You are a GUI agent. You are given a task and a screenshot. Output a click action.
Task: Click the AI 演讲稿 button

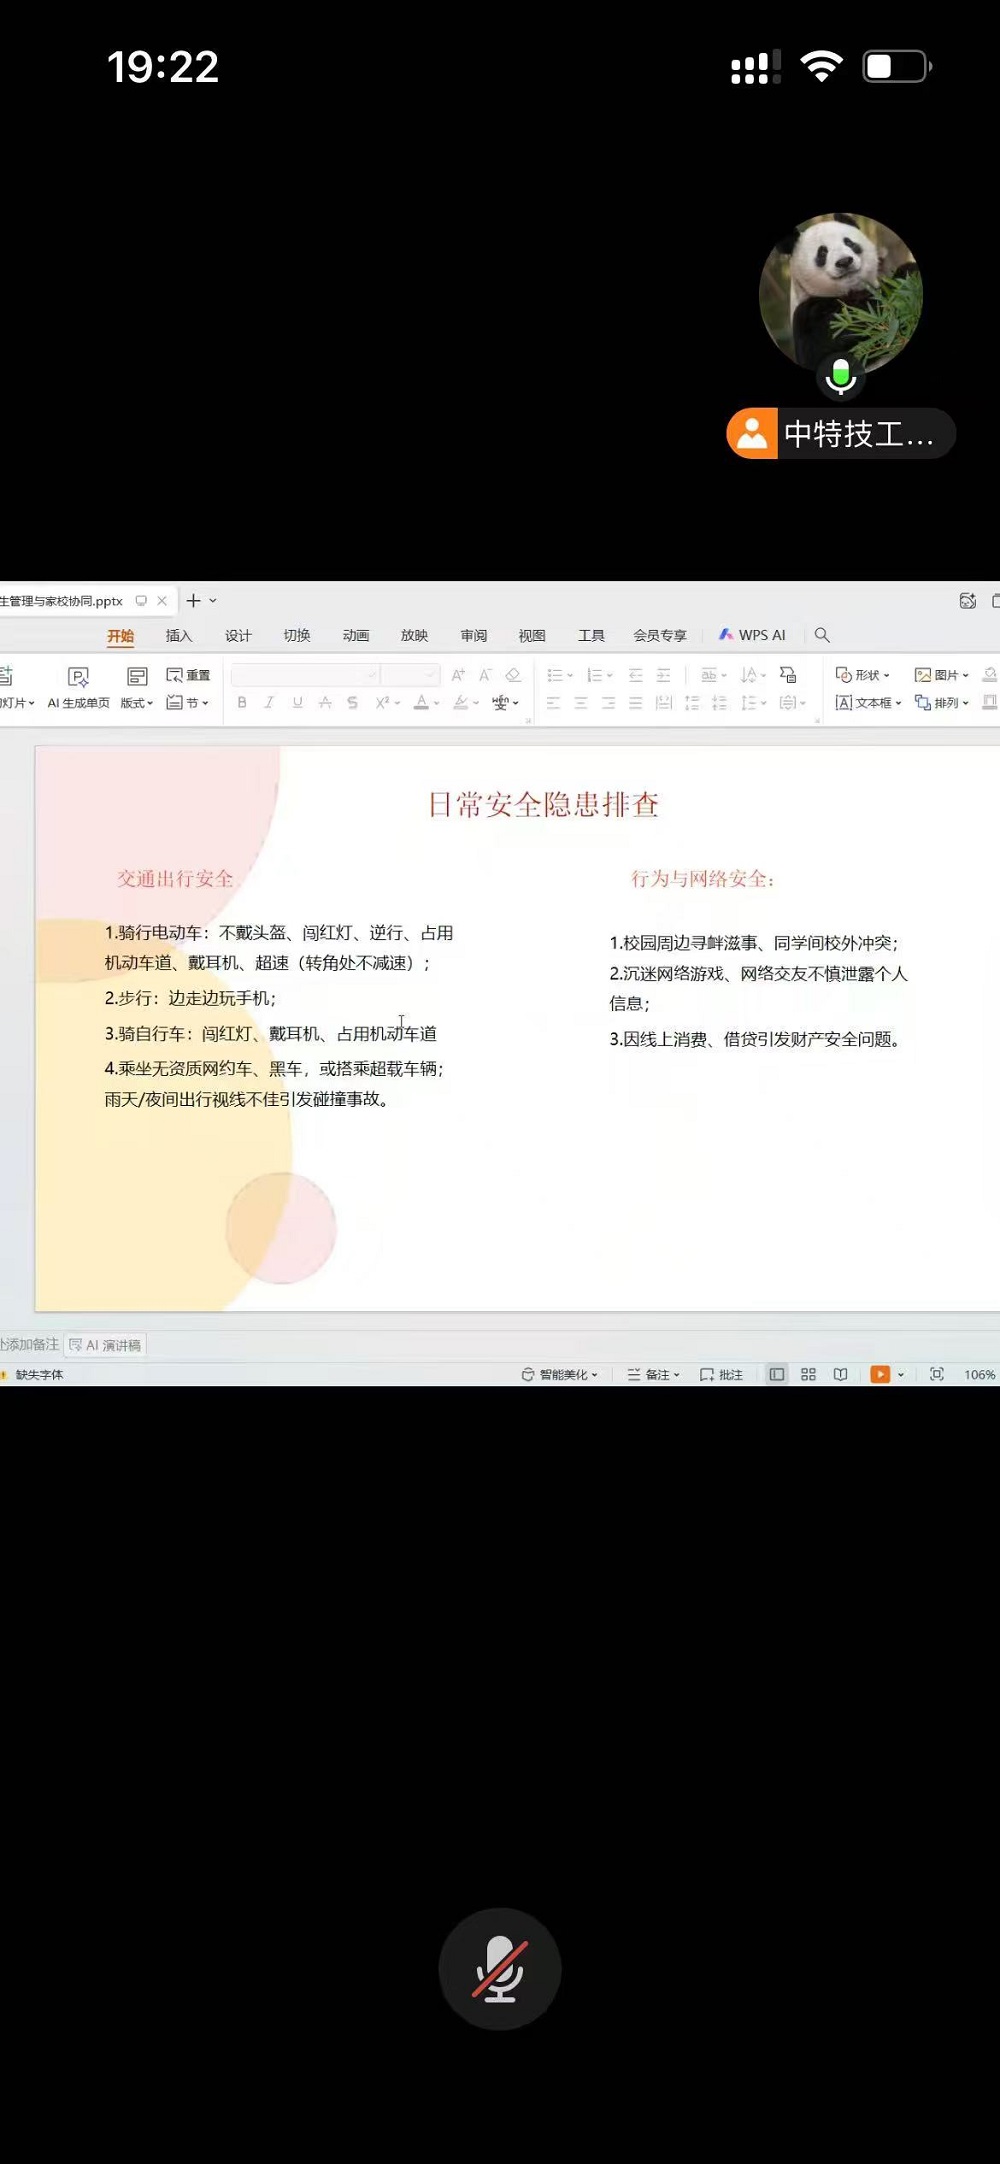pyautogui.click(x=105, y=1345)
